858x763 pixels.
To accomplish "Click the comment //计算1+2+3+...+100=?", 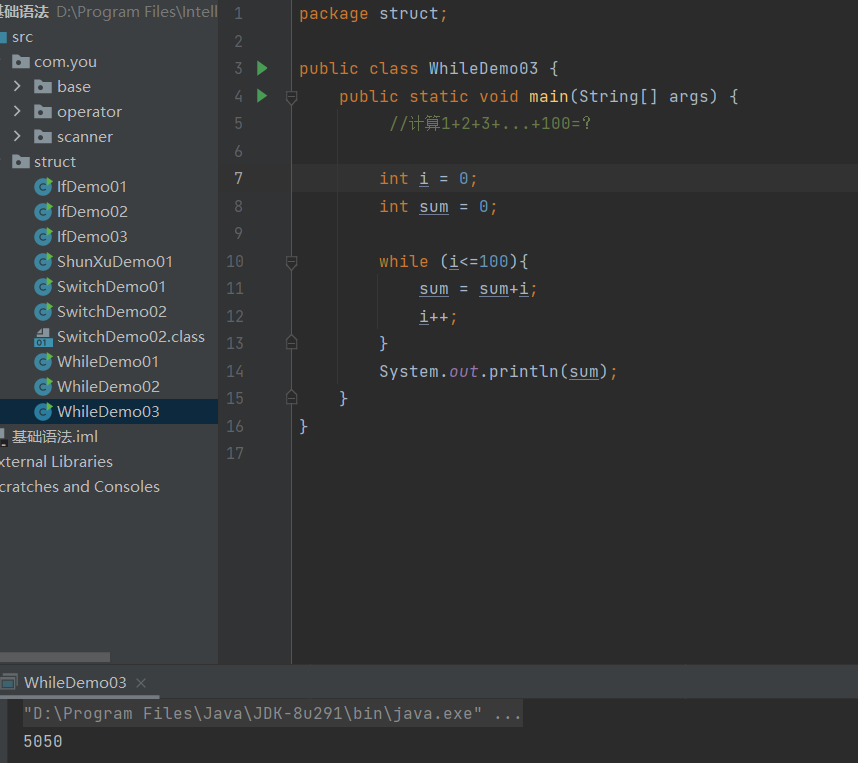I will click(x=490, y=124).
